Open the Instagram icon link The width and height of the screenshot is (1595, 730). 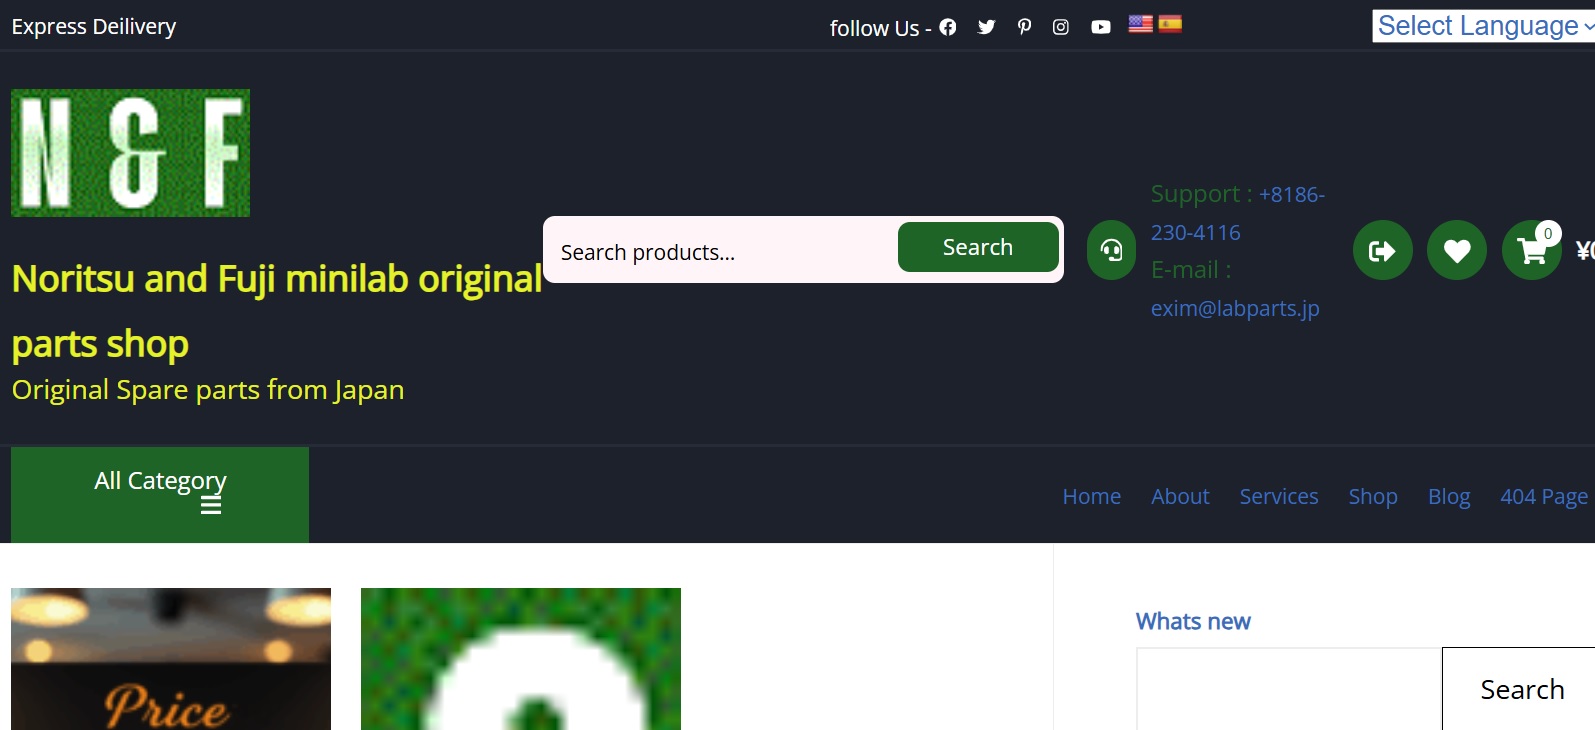[x=1061, y=27]
